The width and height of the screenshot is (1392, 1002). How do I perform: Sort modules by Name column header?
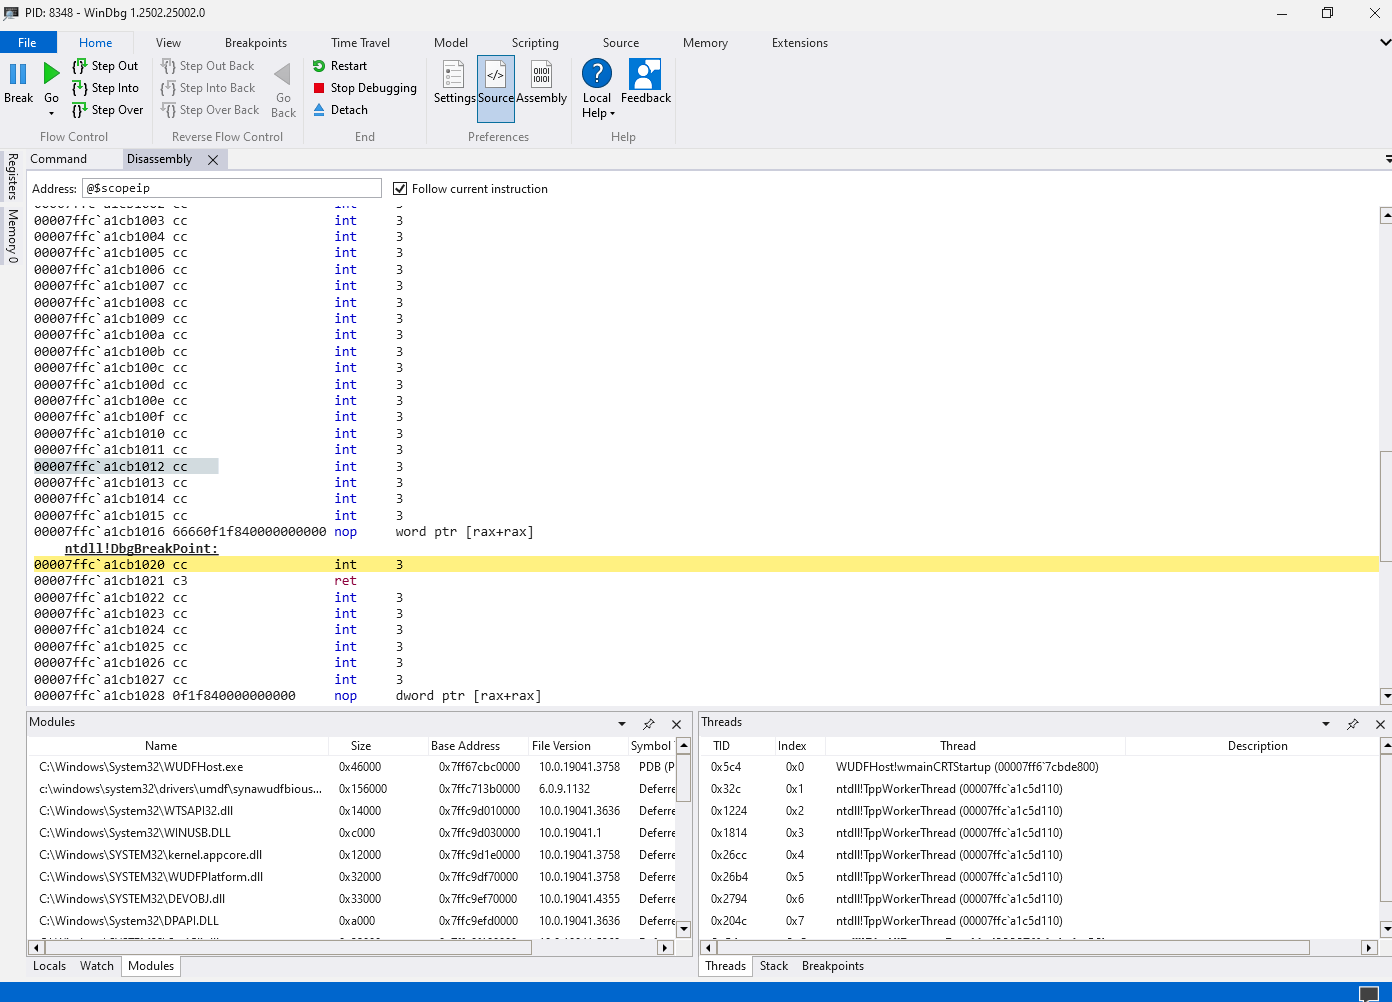[x=161, y=746]
